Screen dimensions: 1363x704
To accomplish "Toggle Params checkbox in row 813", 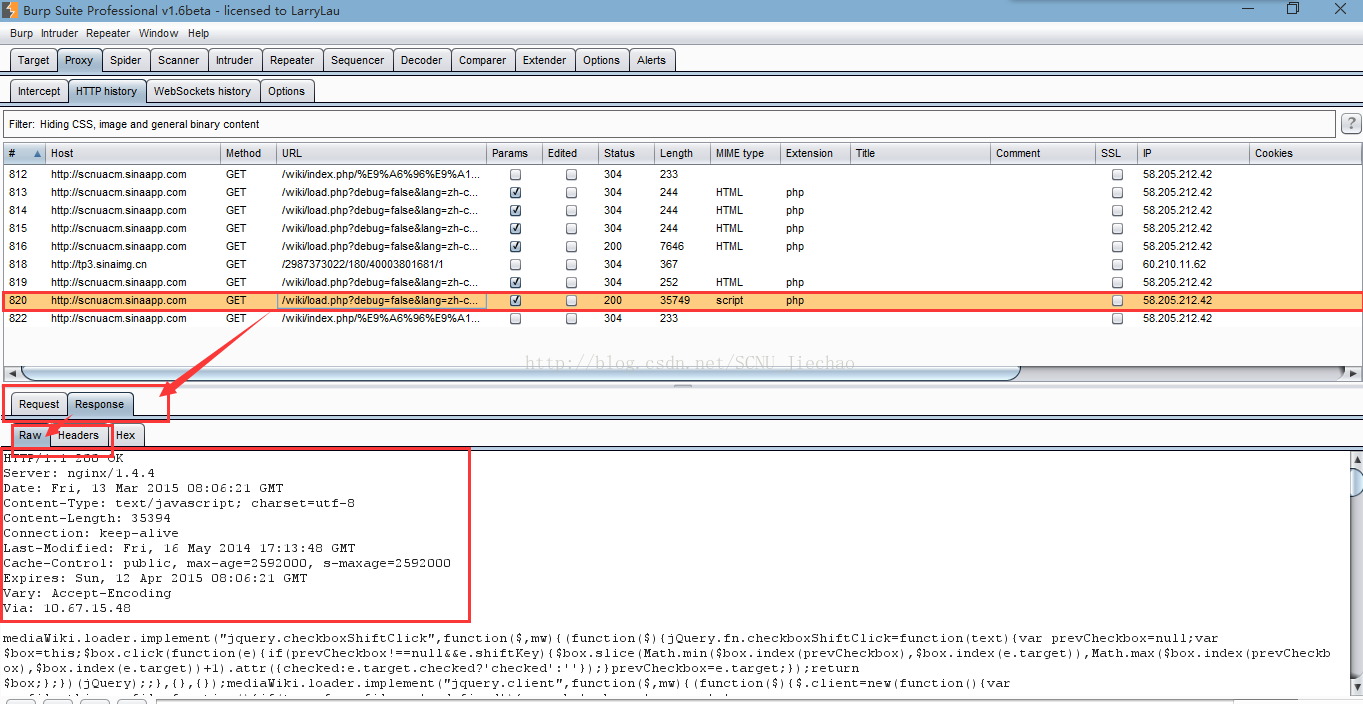I will [x=516, y=192].
